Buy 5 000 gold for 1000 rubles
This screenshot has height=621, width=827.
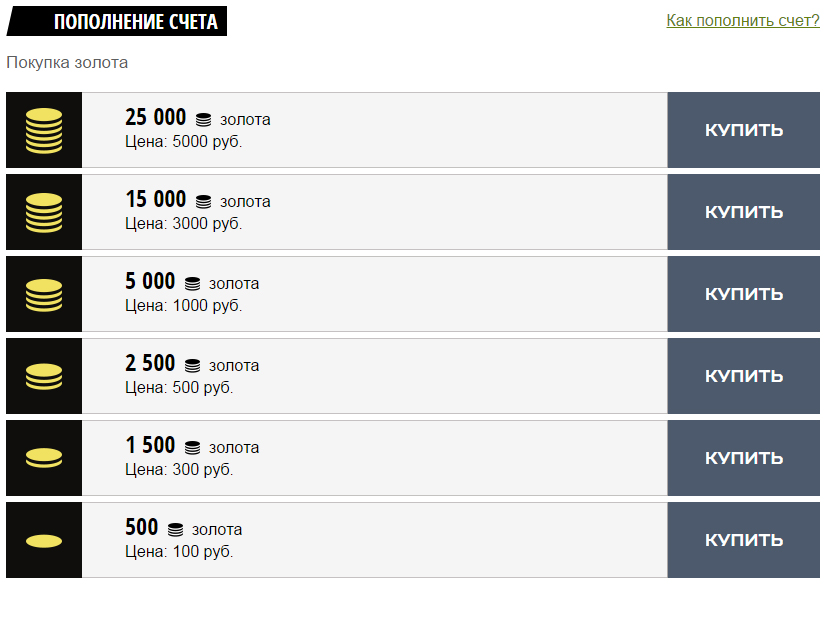pyautogui.click(x=743, y=294)
